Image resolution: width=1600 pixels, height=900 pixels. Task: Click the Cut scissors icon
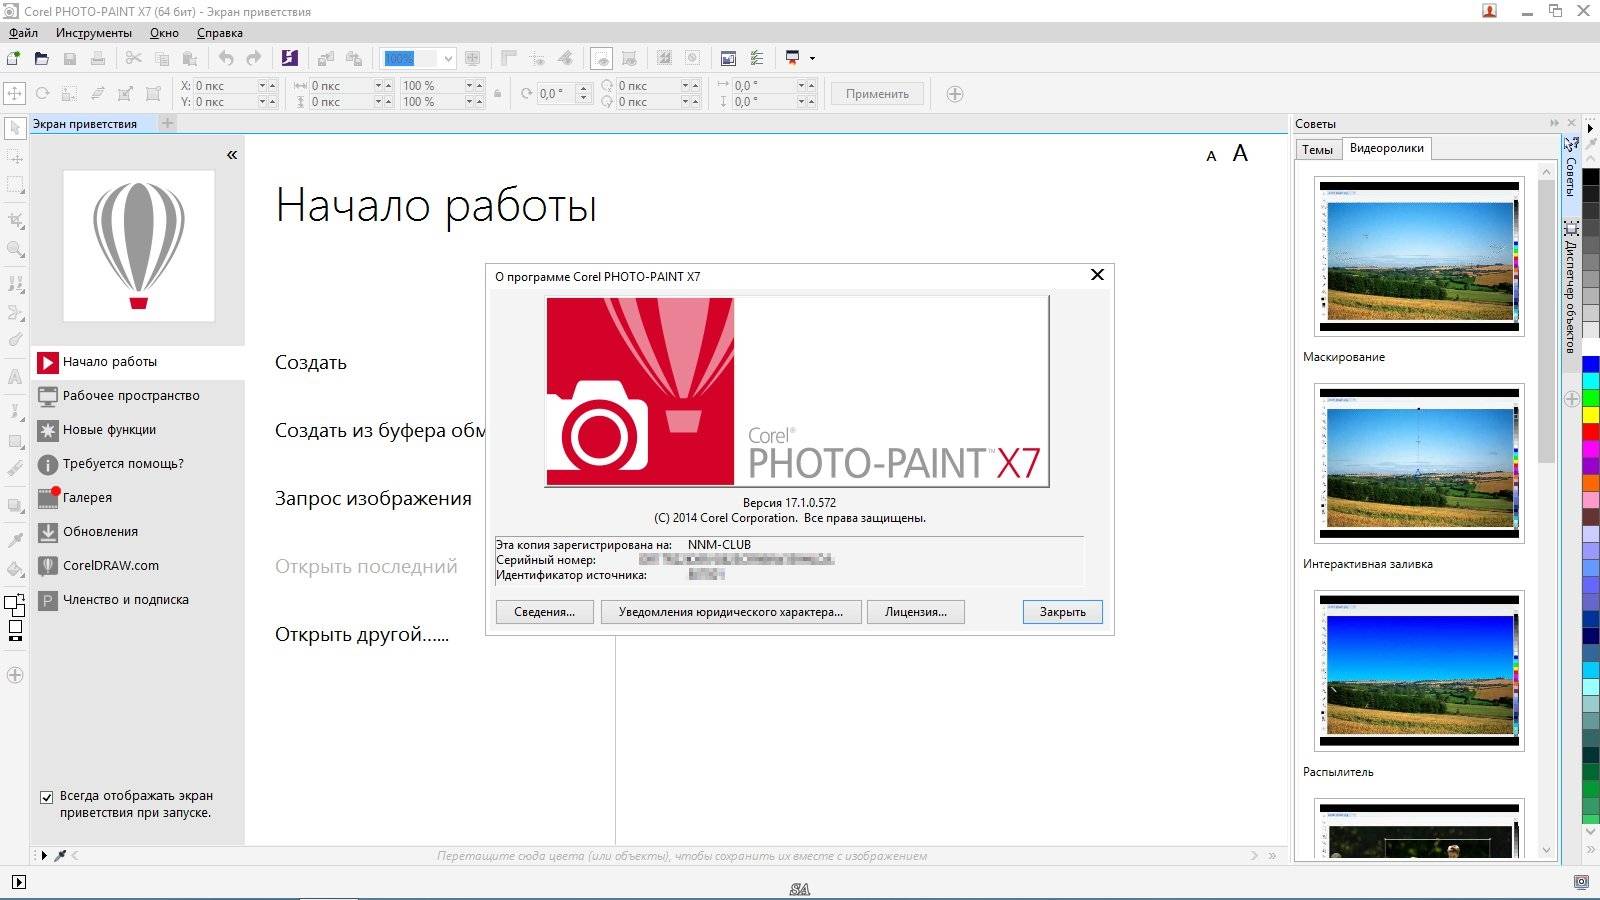pyautogui.click(x=134, y=58)
